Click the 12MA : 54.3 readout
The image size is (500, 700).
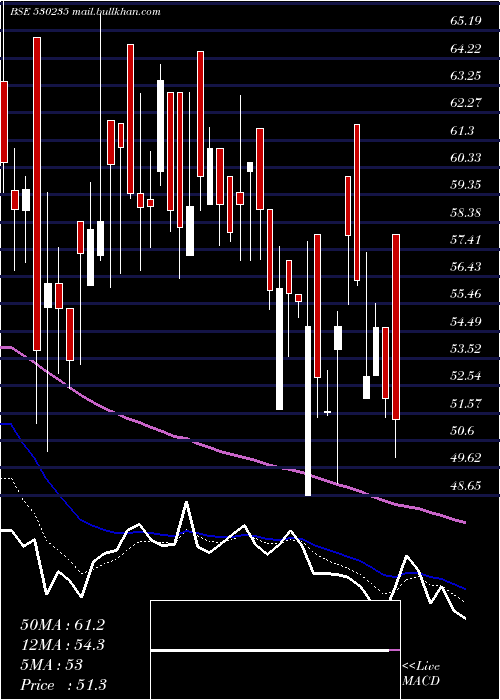(63, 645)
